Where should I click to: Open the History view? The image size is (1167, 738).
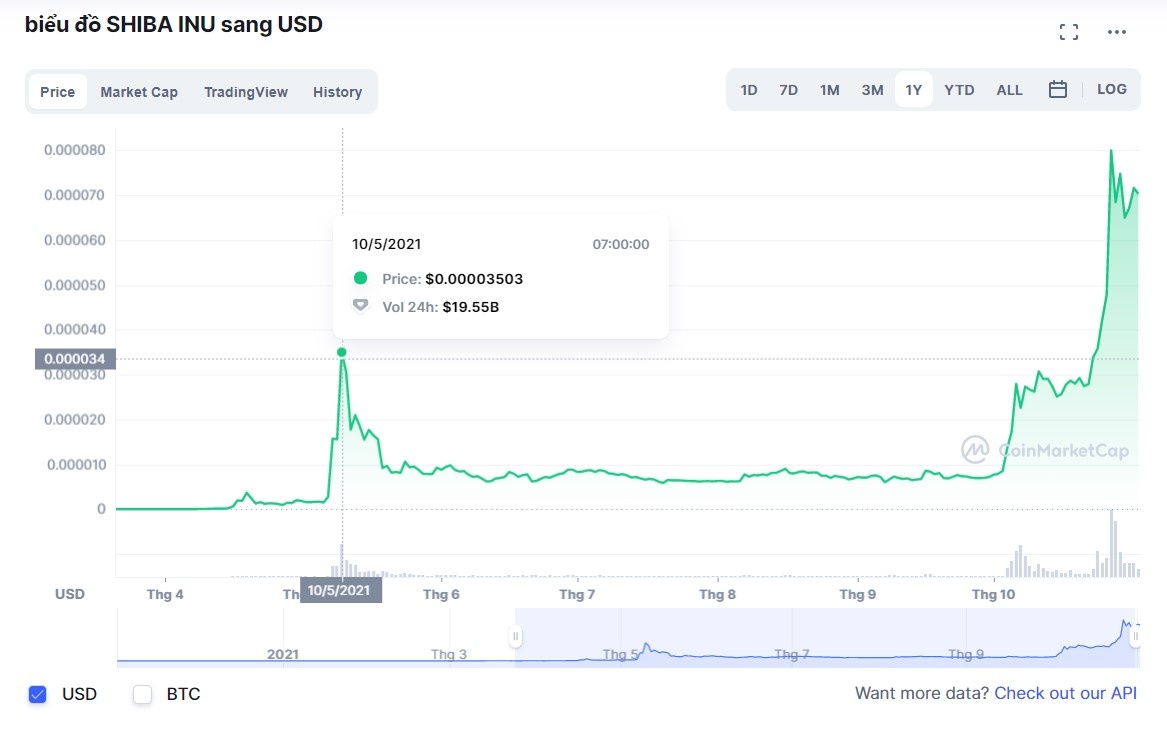point(337,91)
